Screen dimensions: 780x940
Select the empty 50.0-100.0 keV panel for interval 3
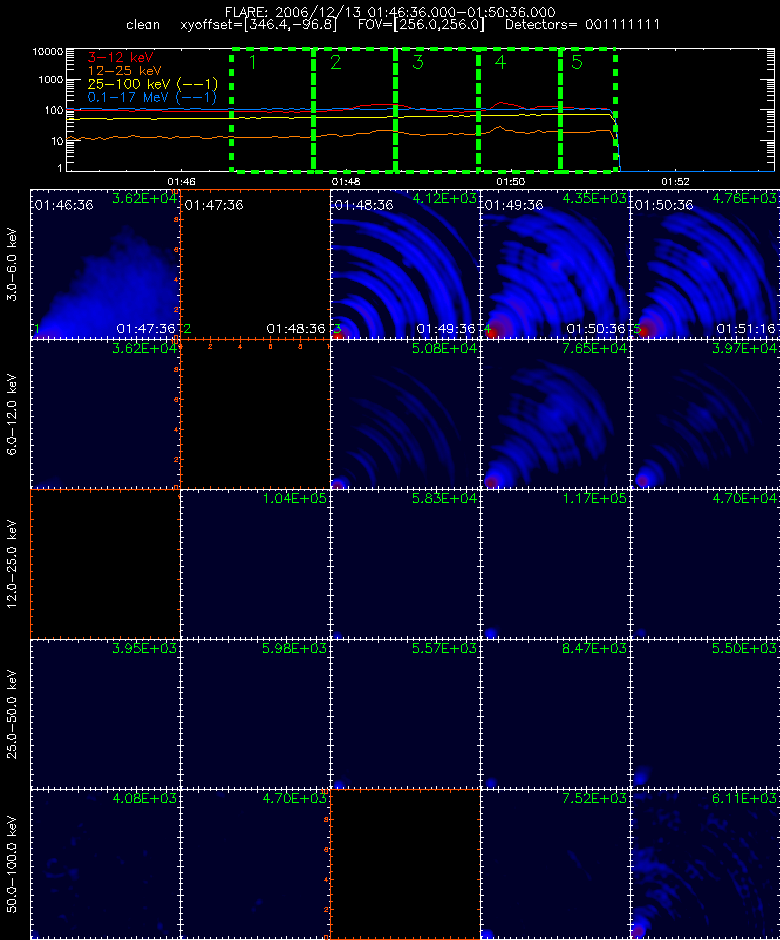pyautogui.click(x=405, y=864)
